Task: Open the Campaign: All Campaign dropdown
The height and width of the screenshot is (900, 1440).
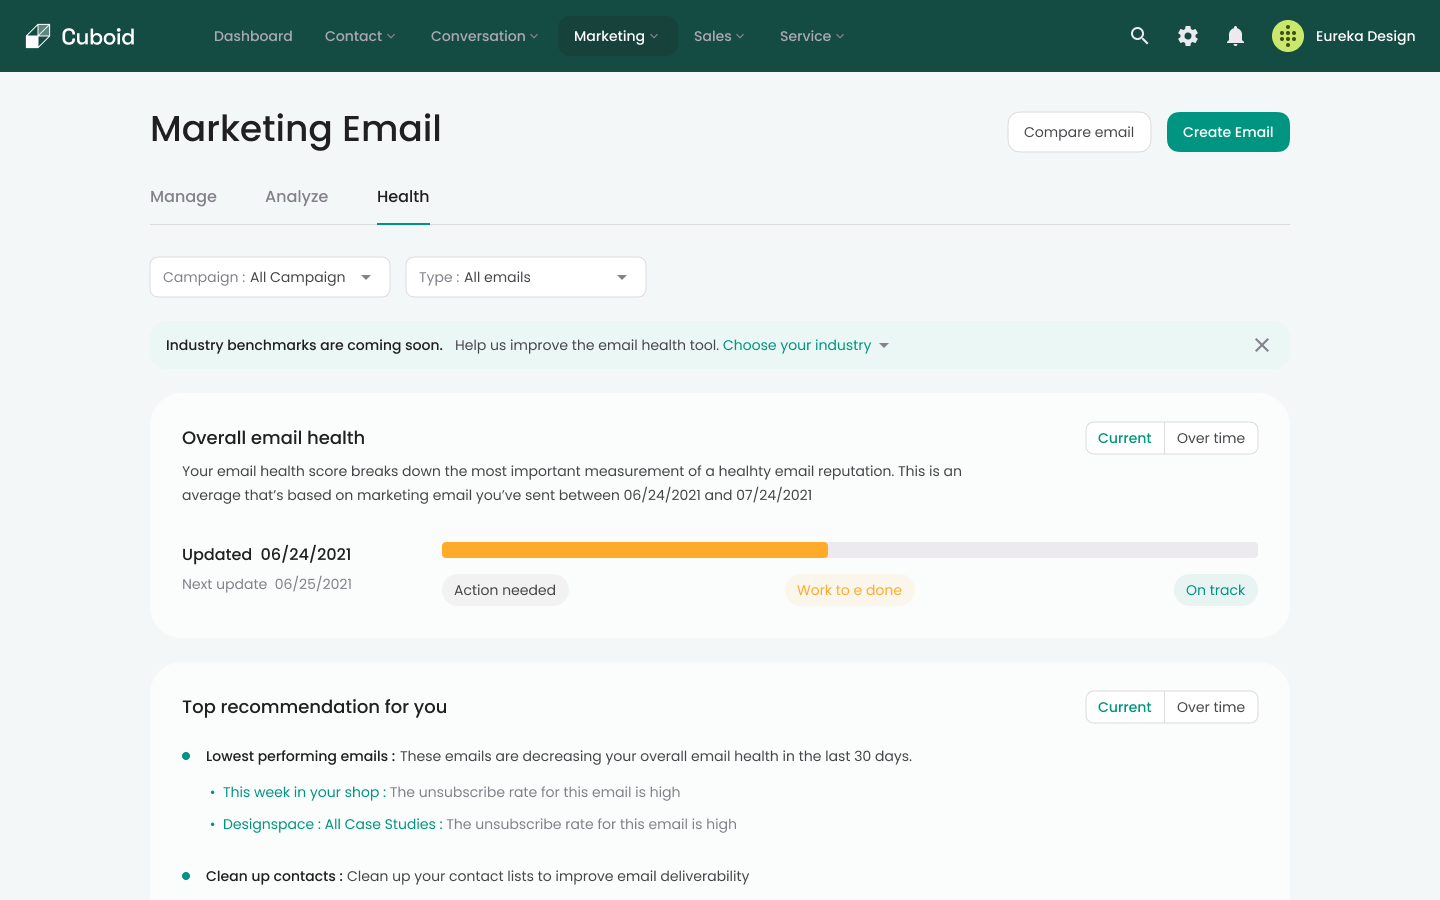Action: [269, 277]
